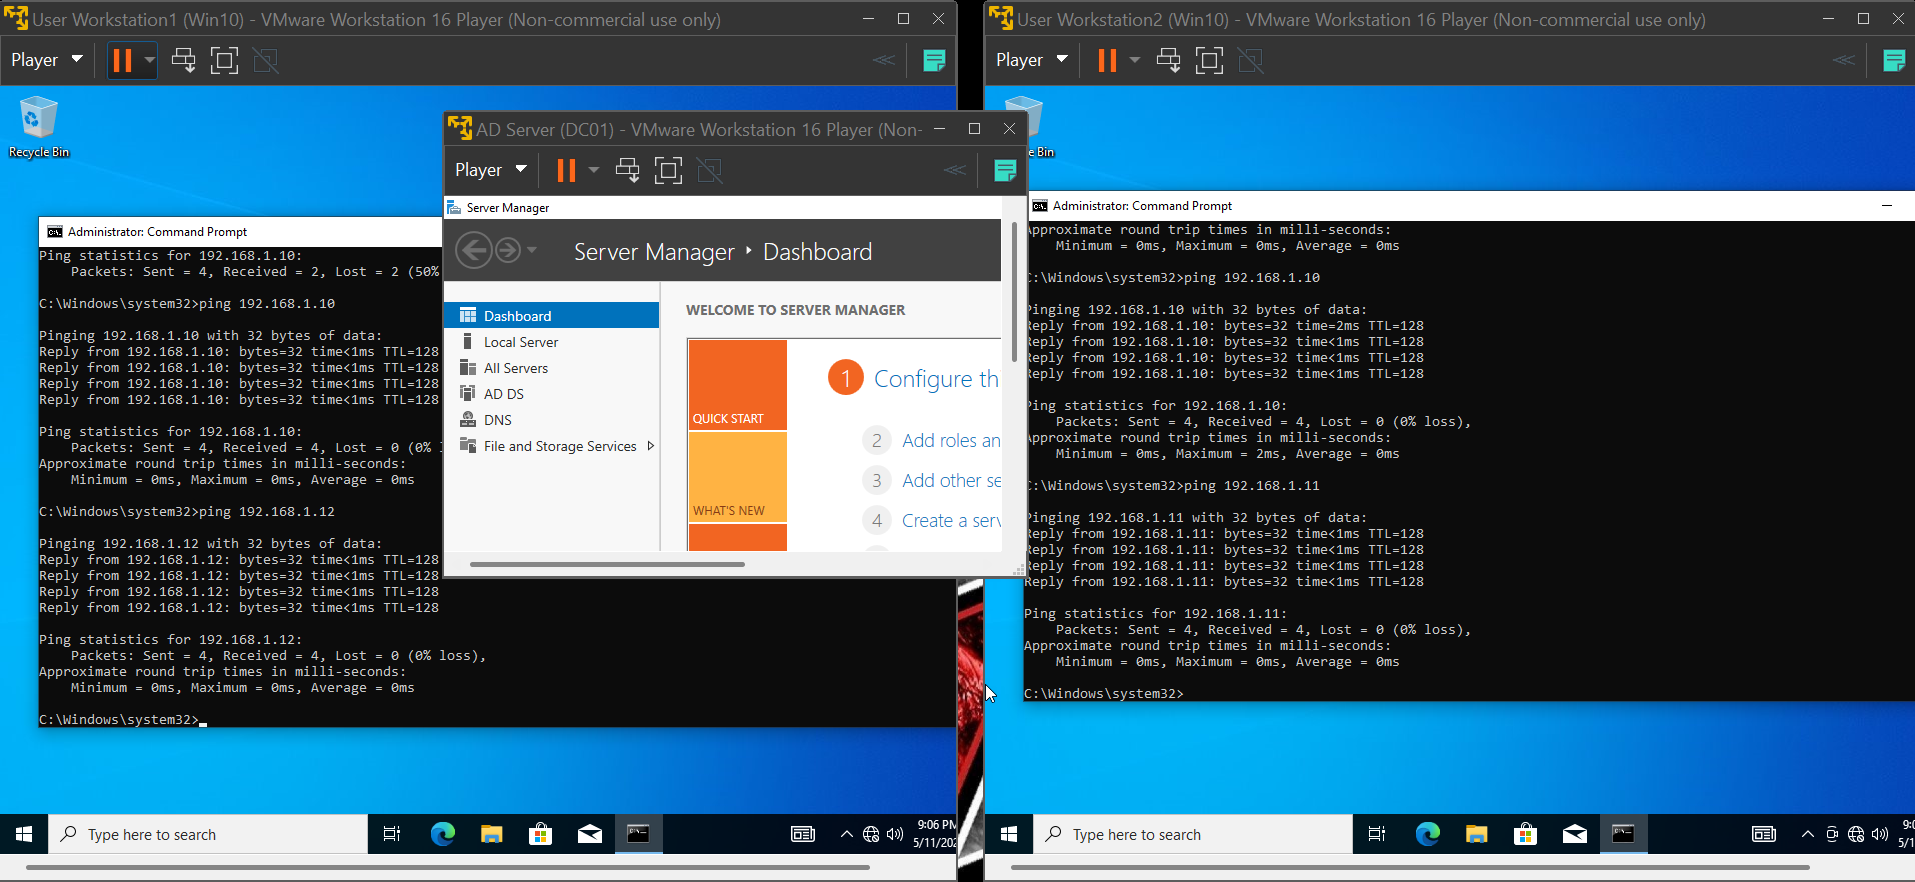Image resolution: width=1915 pixels, height=882 pixels.
Task: Click Start button on Workstation2 taskbar
Action: tap(1009, 834)
